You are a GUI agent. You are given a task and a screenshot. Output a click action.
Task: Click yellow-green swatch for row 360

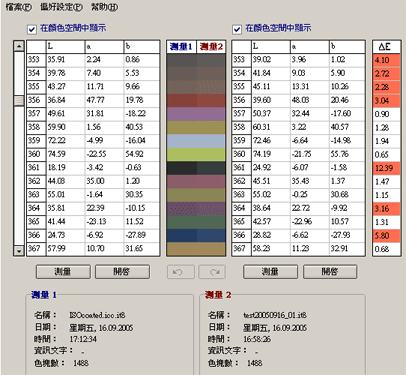[x=196, y=155]
